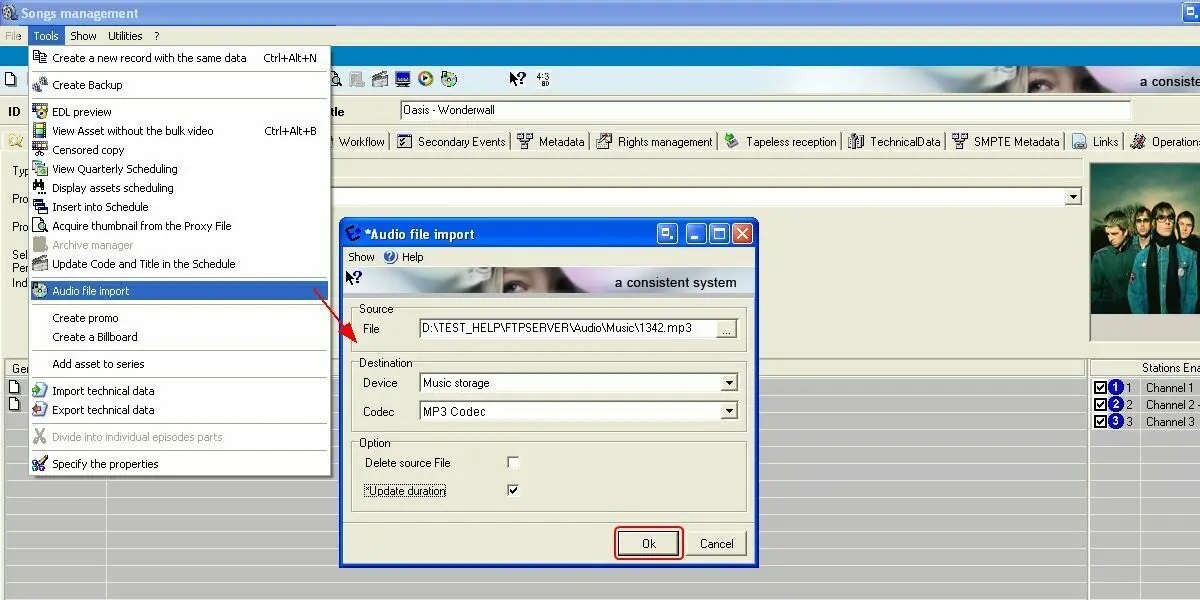1200x600 pixels.
Task: Switch to the Rights management tab
Action: tap(655, 142)
